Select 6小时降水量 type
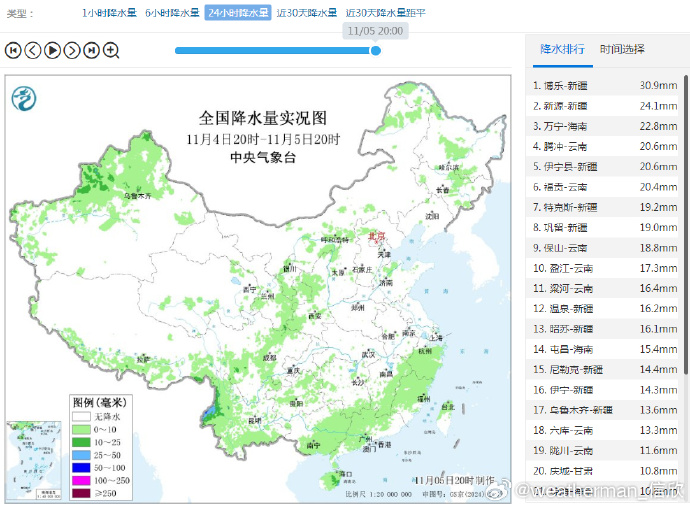690x507 pixels. pyautogui.click(x=172, y=13)
